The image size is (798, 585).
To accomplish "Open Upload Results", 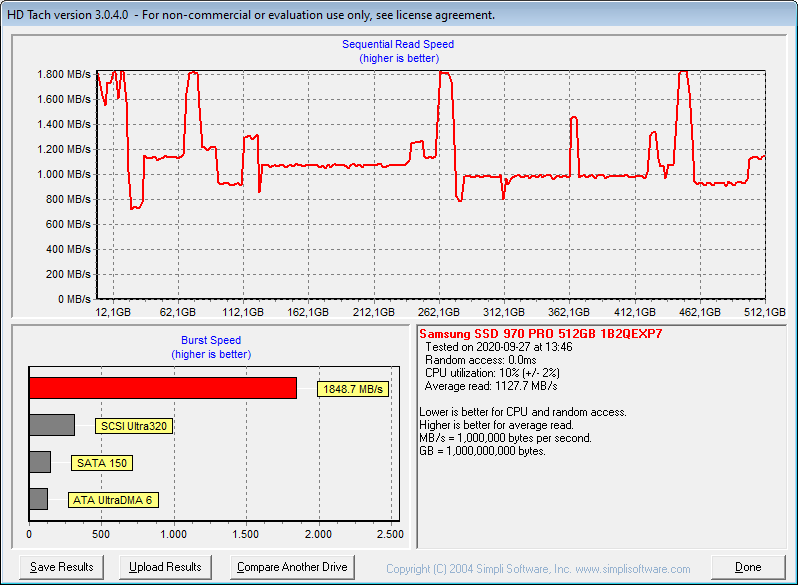I will pos(165,567).
